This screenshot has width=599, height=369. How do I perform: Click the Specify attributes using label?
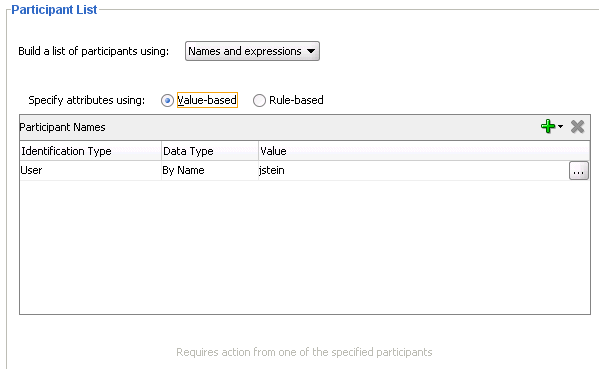pos(87,100)
